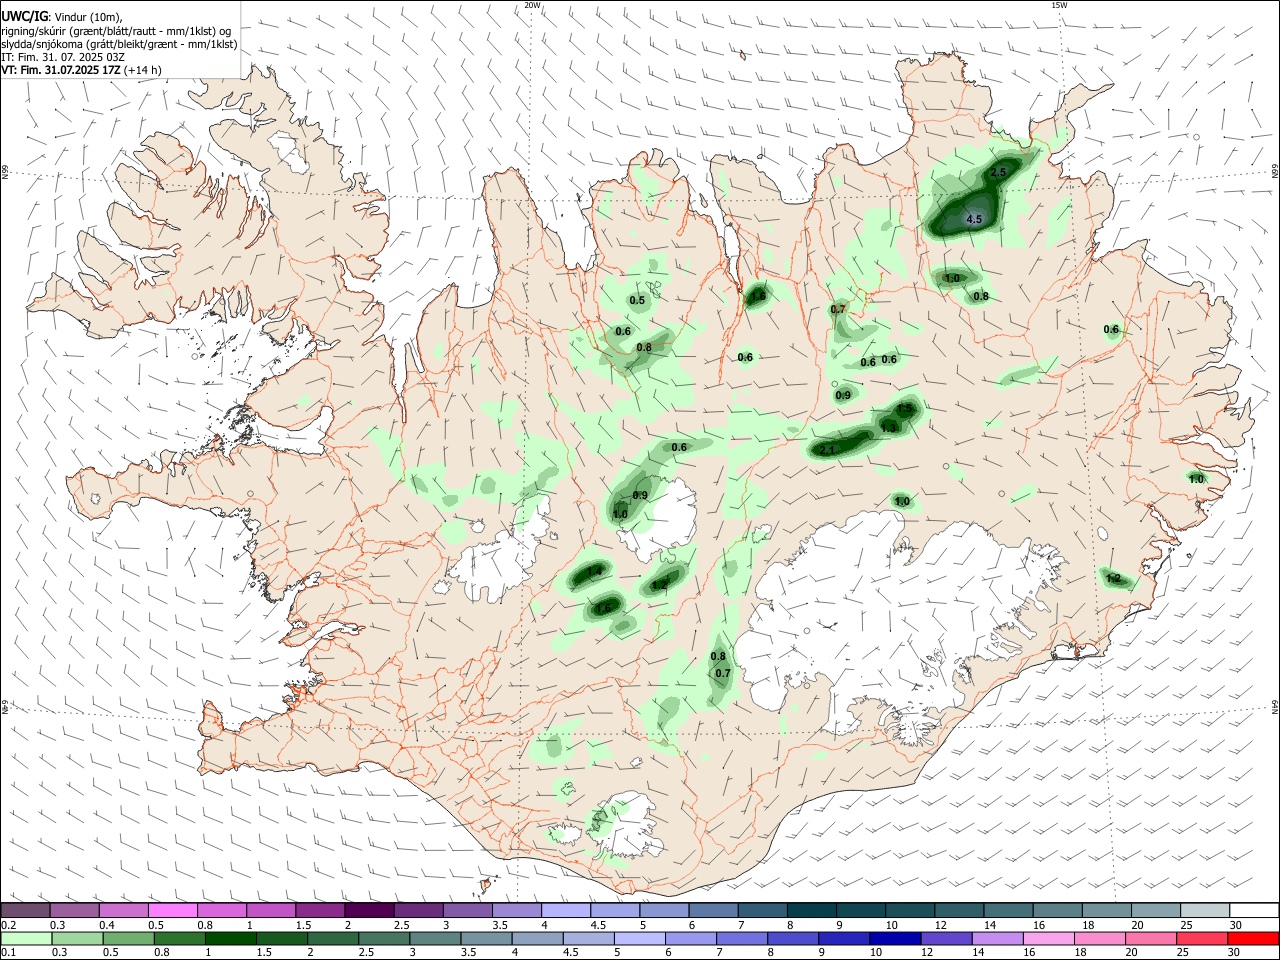Viewport: 1280px width, 960px height.
Task: Click the 'slydda/snjókoma' legend description line
Action: click(x=118, y=44)
